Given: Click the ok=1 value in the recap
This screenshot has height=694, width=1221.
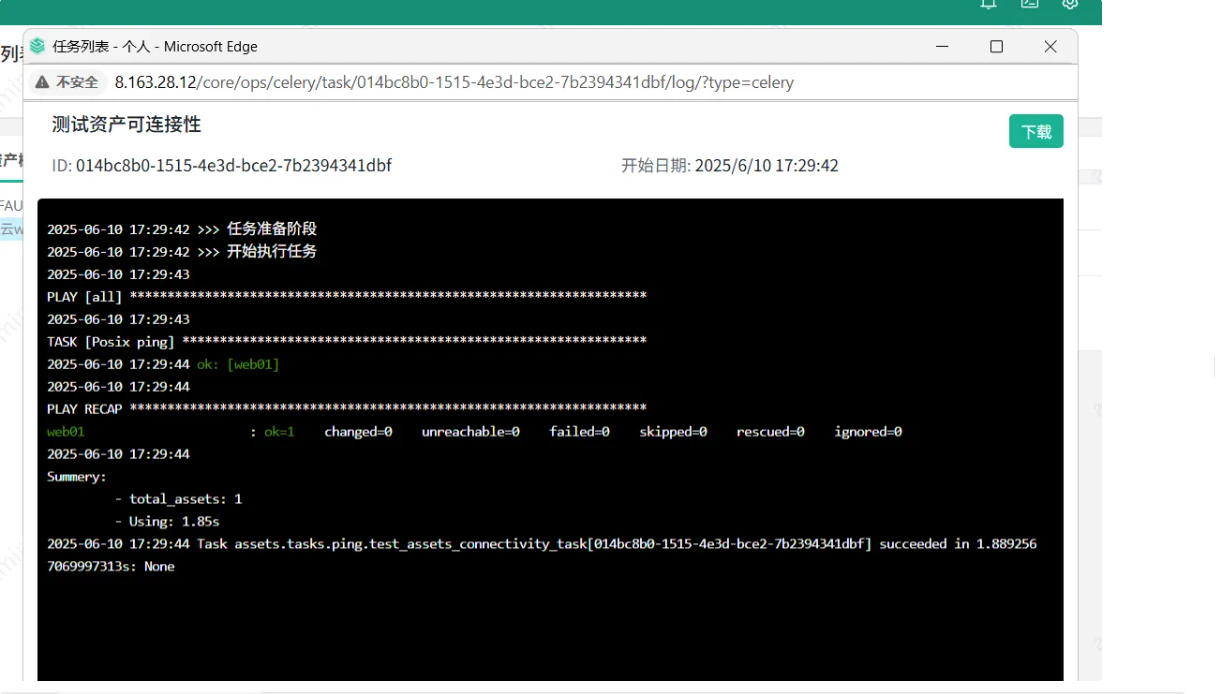Looking at the screenshot, I should (279, 431).
